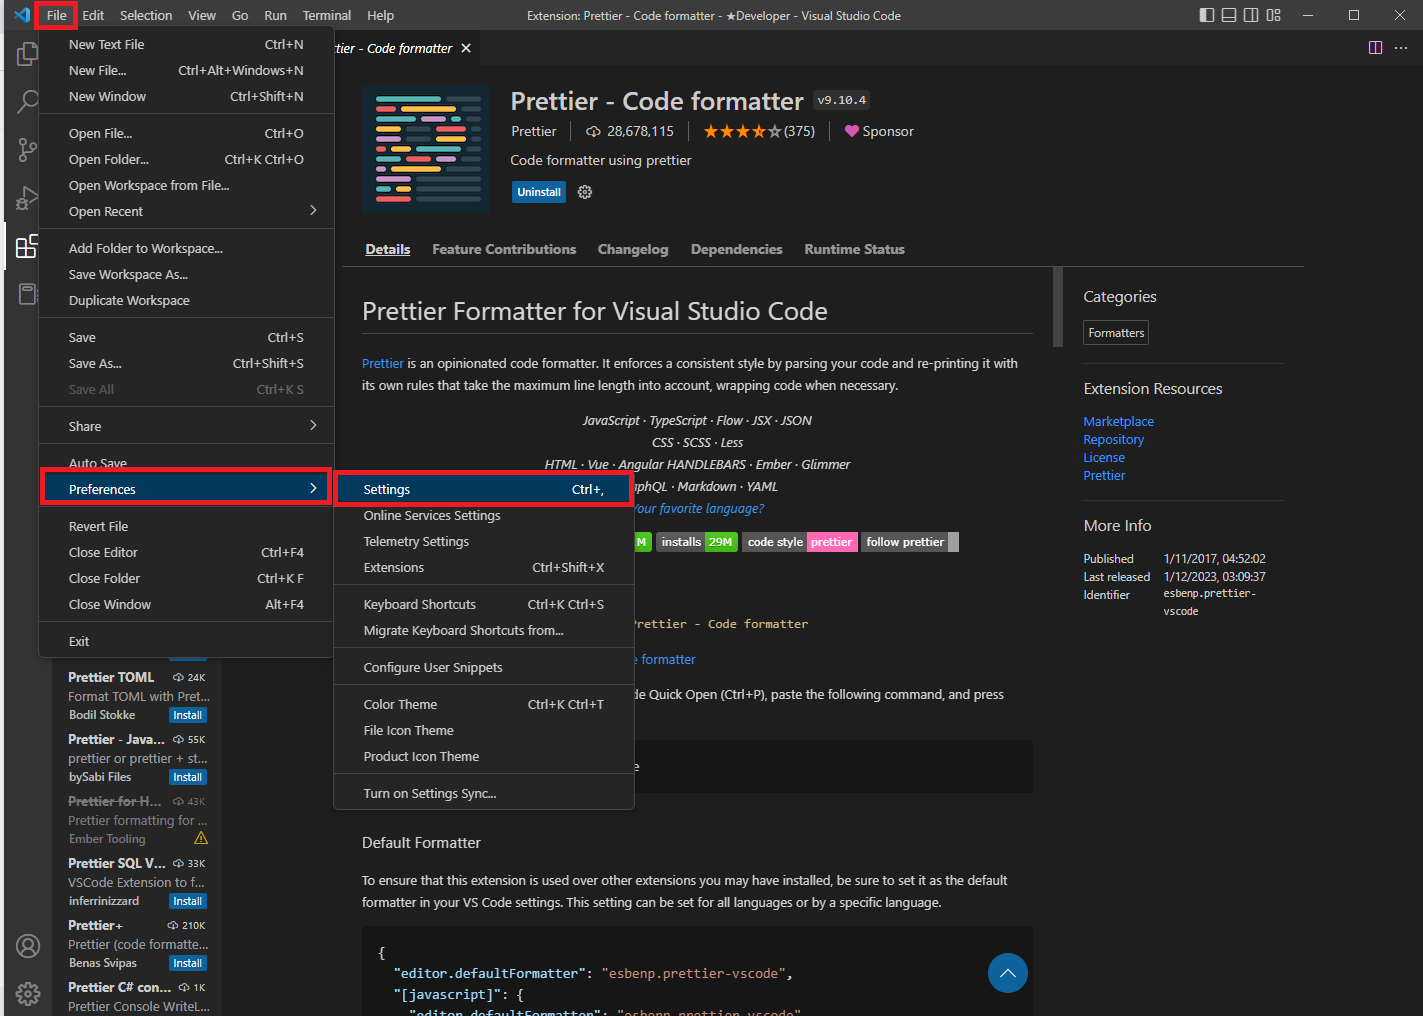Expand the Open Recent submenu
This screenshot has height=1016, width=1423.
186,211
